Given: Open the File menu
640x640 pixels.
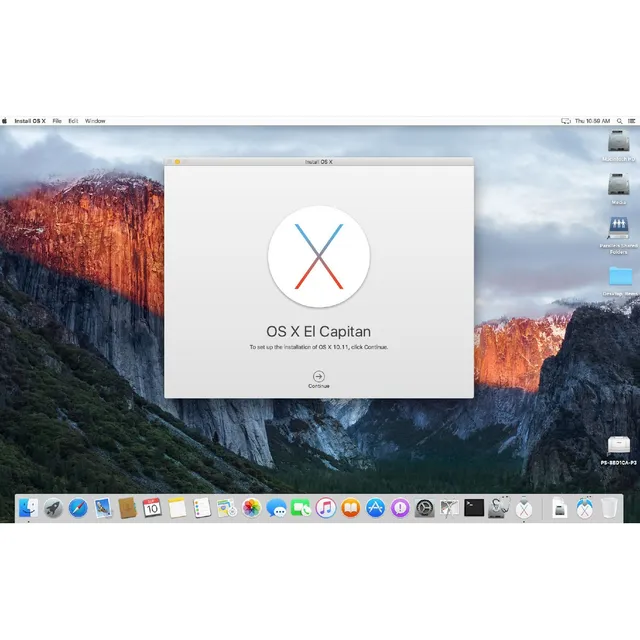Looking at the screenshot, I should (x=57, y=121).
